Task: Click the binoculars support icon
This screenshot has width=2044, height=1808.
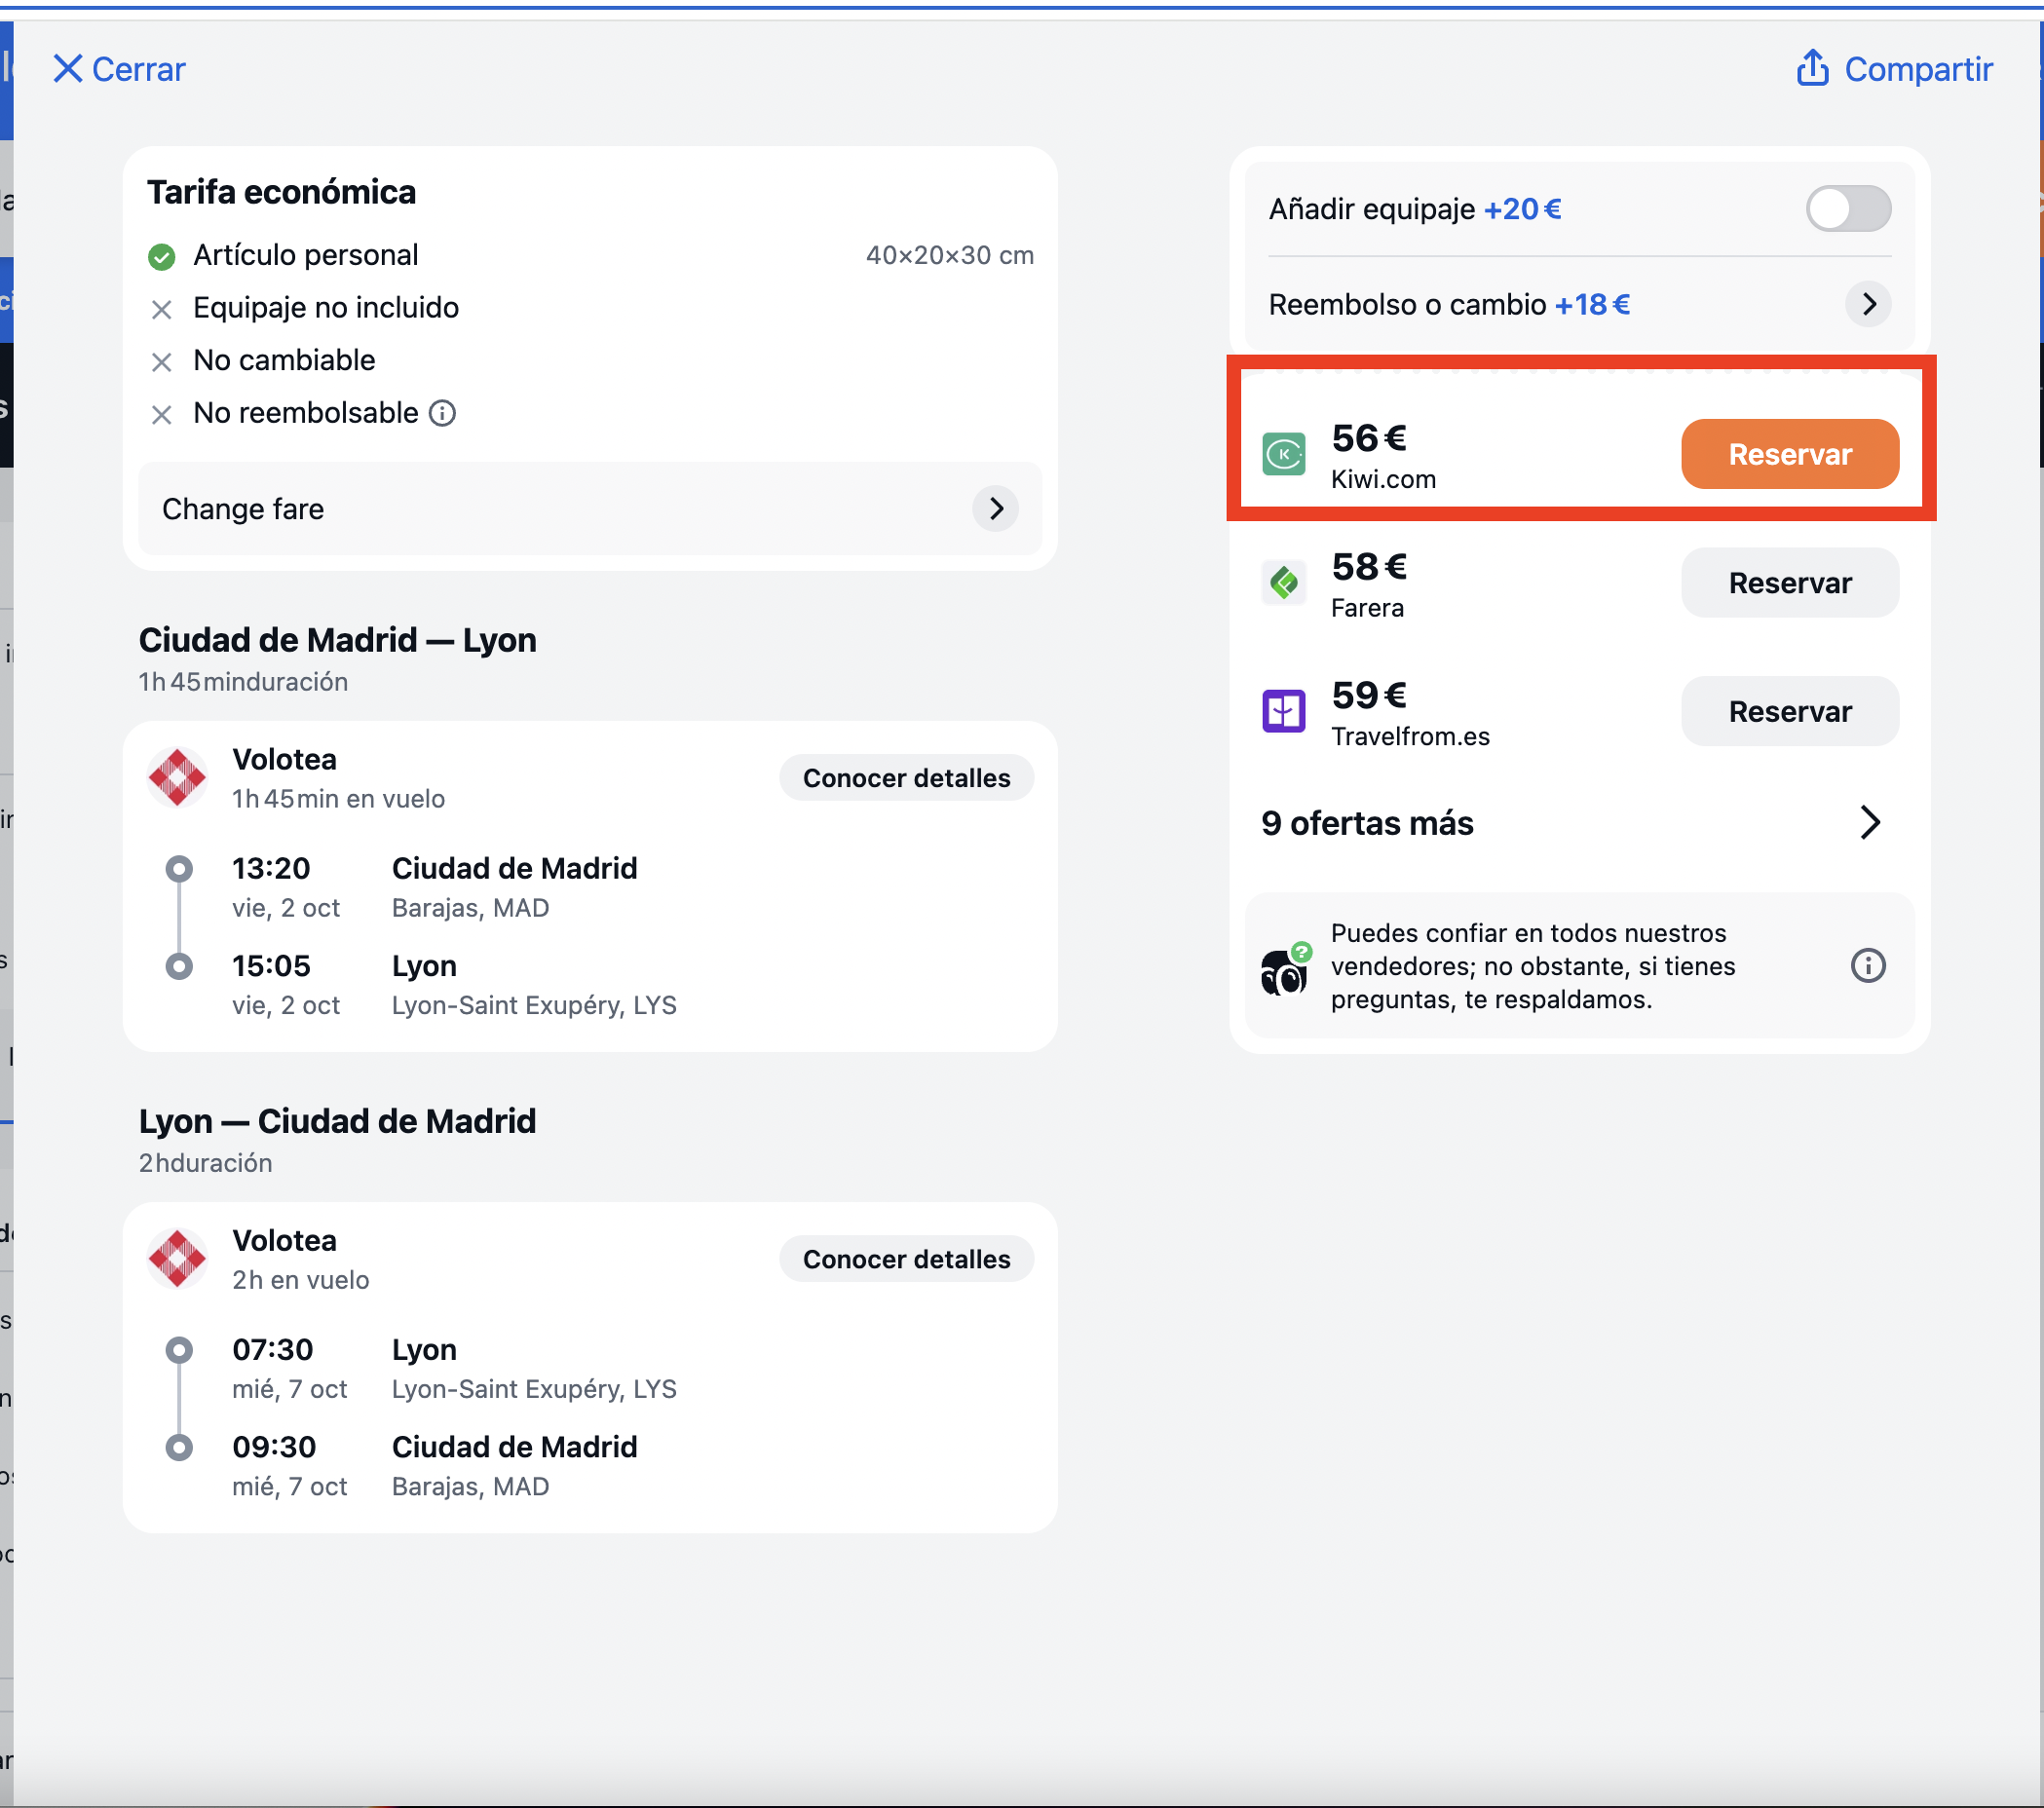Action: [x=1285, y=968]
